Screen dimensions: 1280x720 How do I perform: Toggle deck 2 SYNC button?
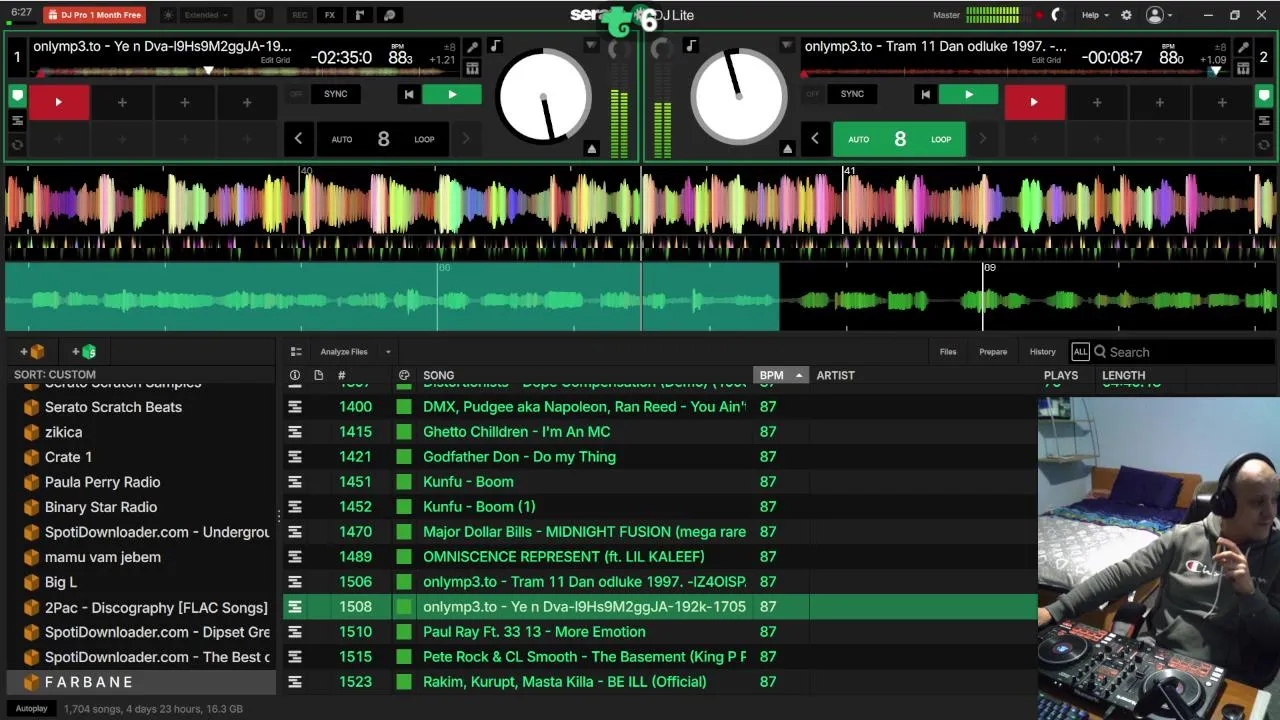852,94
